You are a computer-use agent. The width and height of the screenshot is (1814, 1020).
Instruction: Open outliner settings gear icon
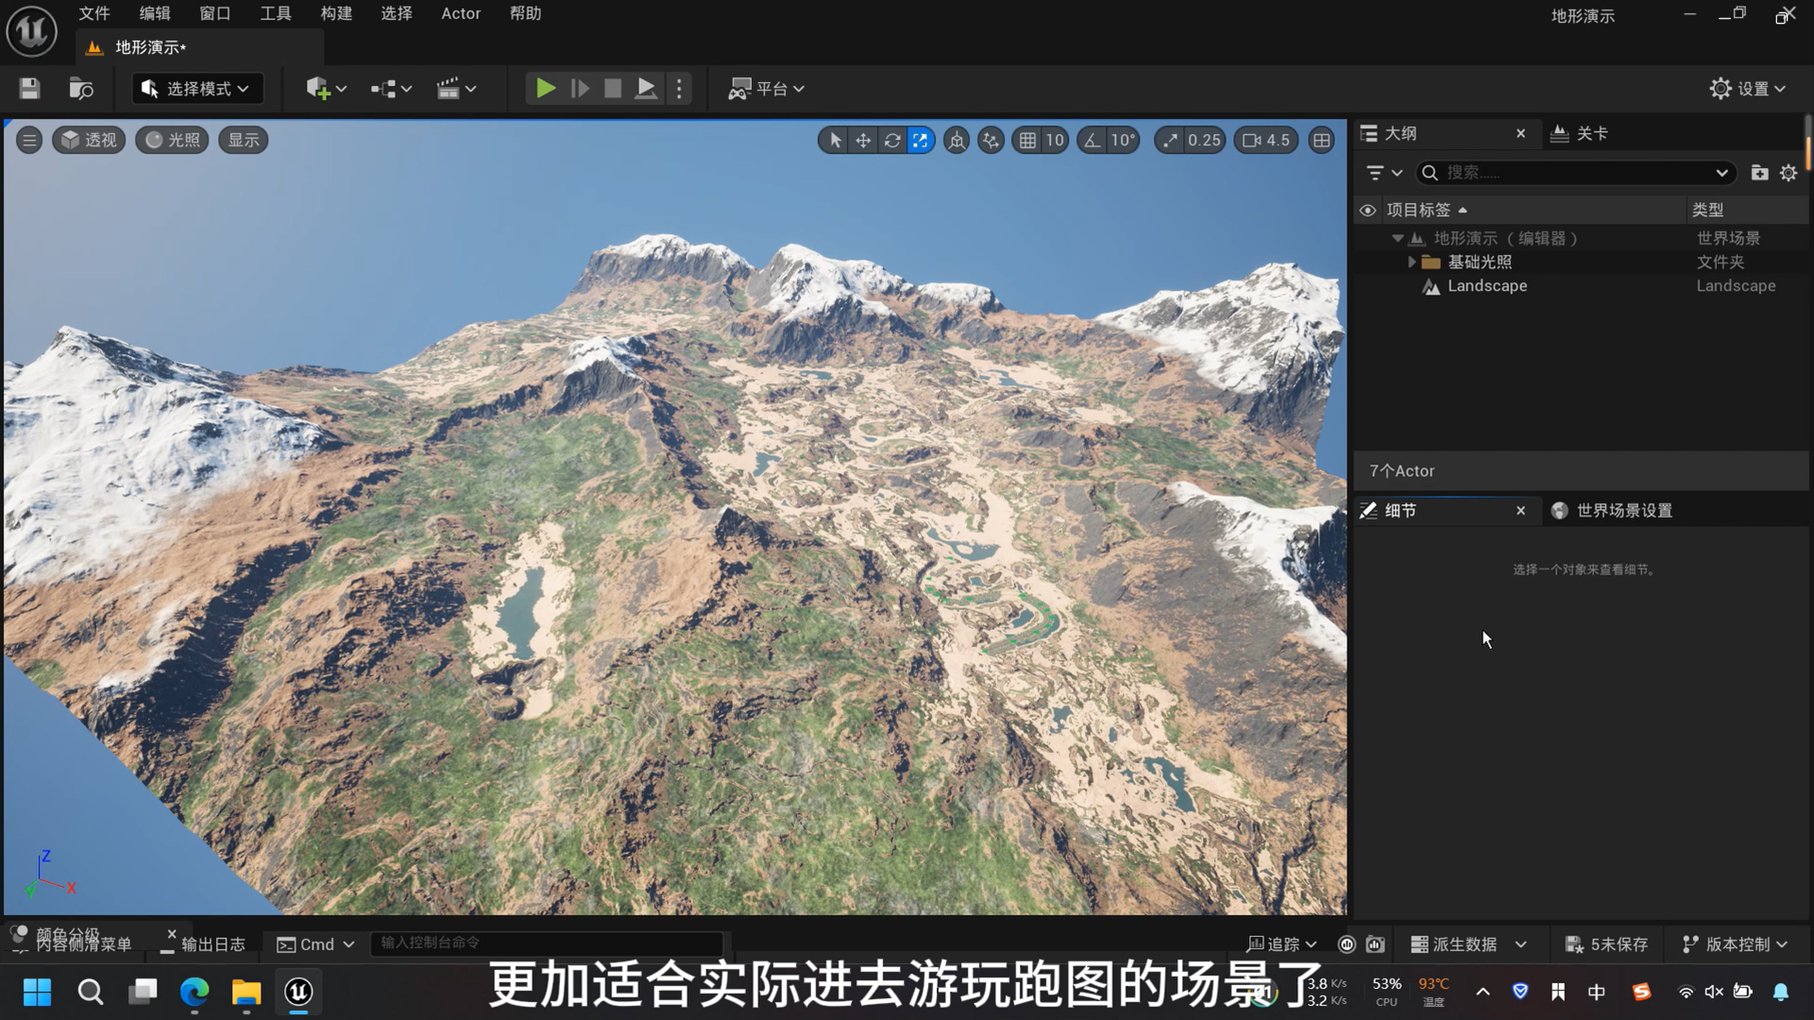pos(1788,173)
